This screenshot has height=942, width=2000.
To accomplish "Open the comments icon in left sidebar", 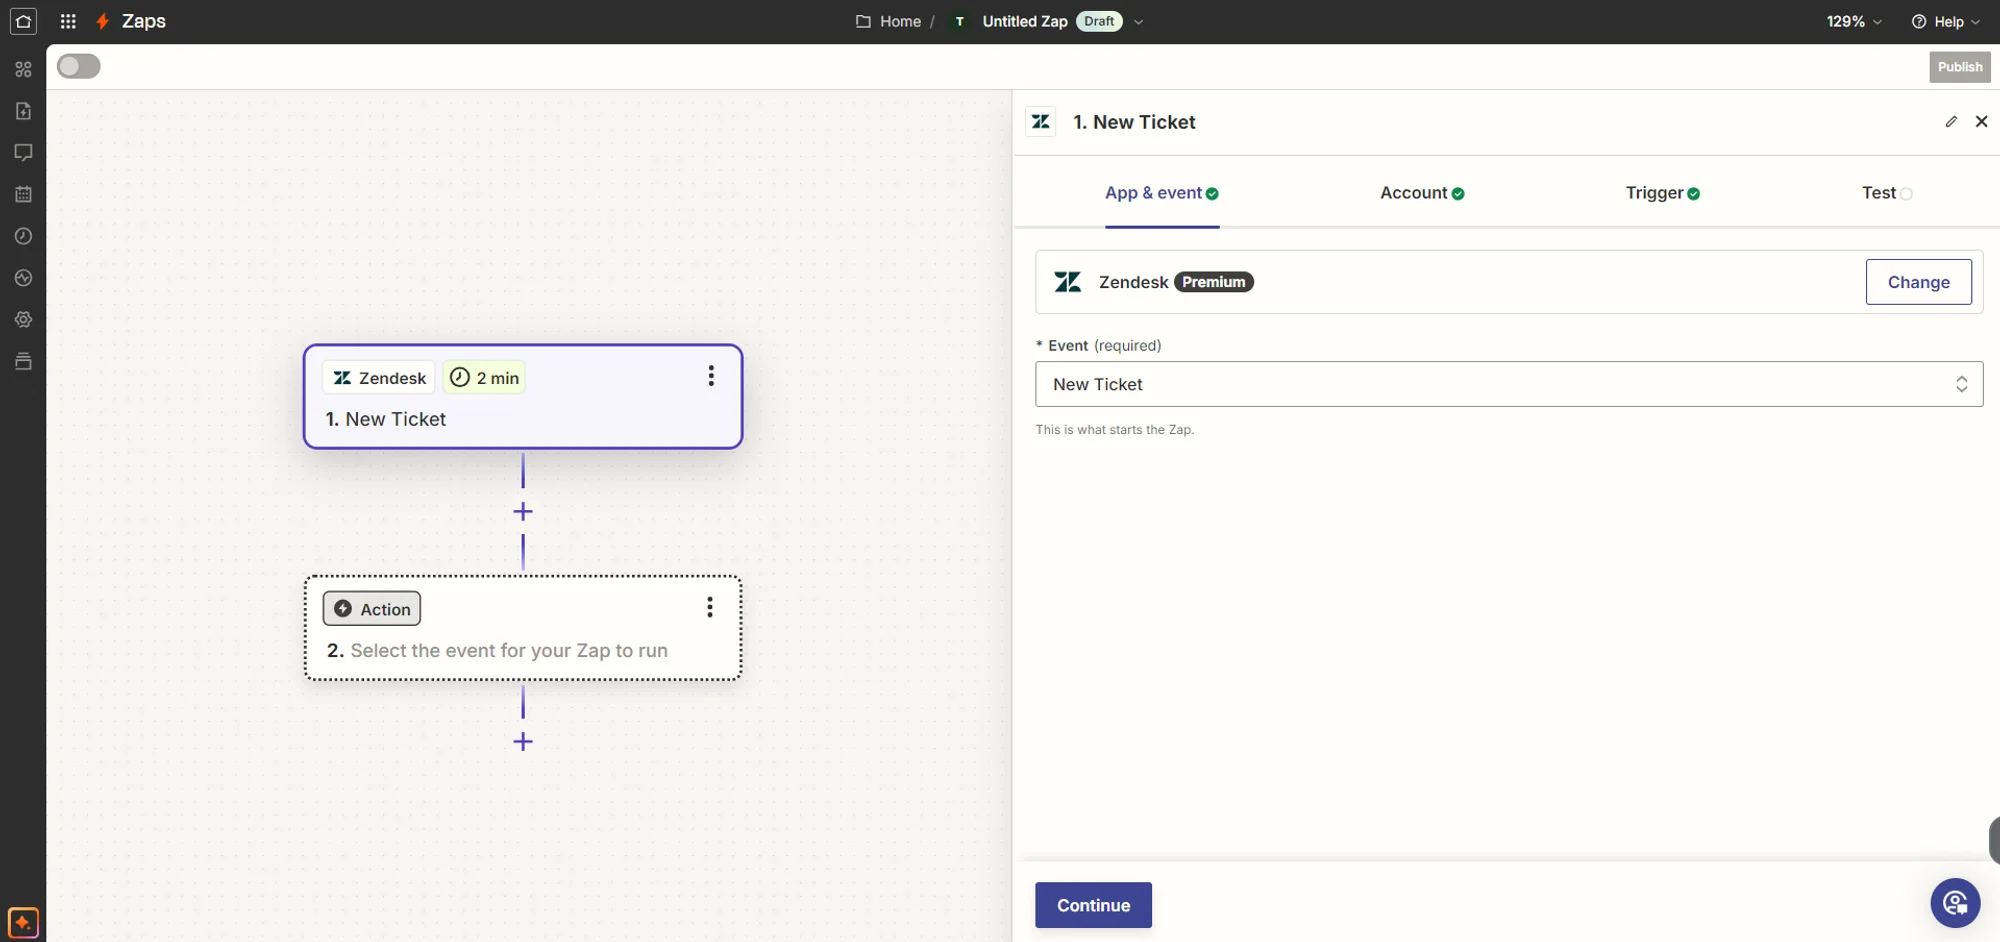I will pyautogui.click(x=23, y=152).
